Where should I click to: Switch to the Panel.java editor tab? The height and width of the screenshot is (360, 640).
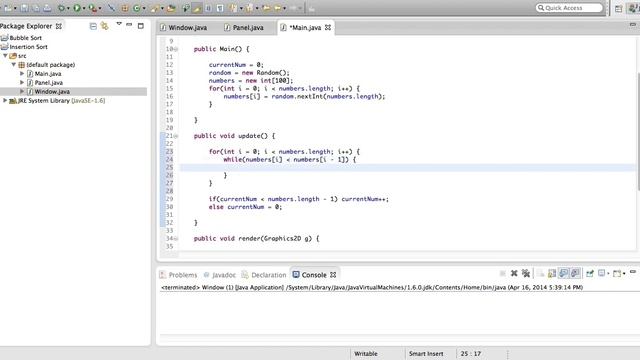click(244, 27)
